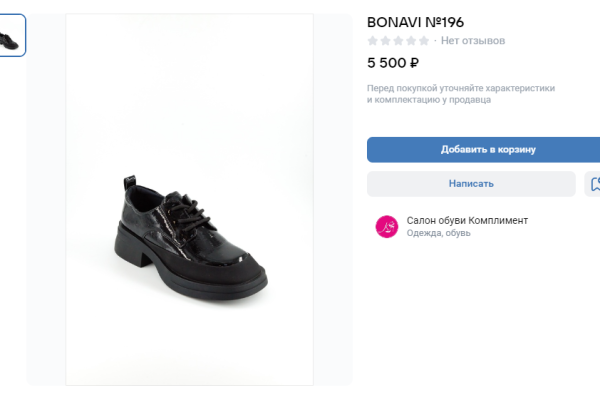Screen dimensions: 600x400
Task: Select the third rating star
Action: coord(398,41)
